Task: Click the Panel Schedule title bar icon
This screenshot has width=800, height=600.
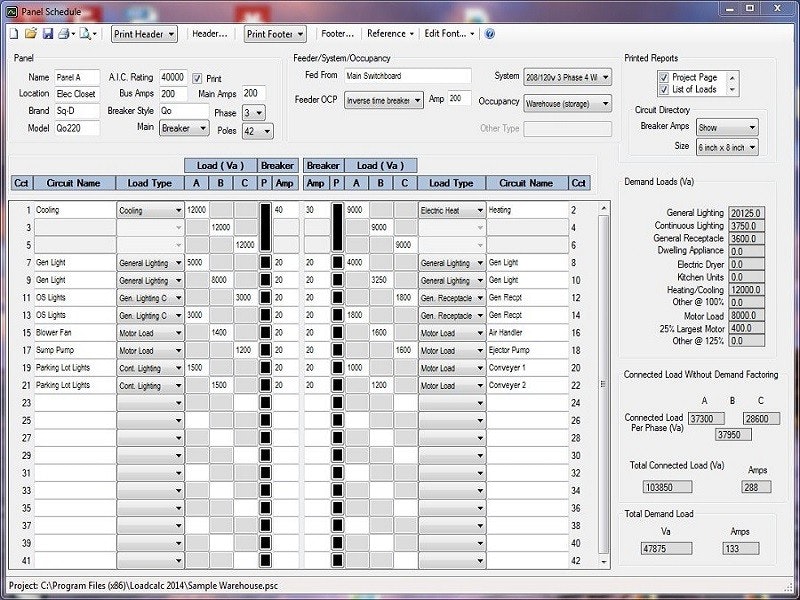Action: point(11,9)
